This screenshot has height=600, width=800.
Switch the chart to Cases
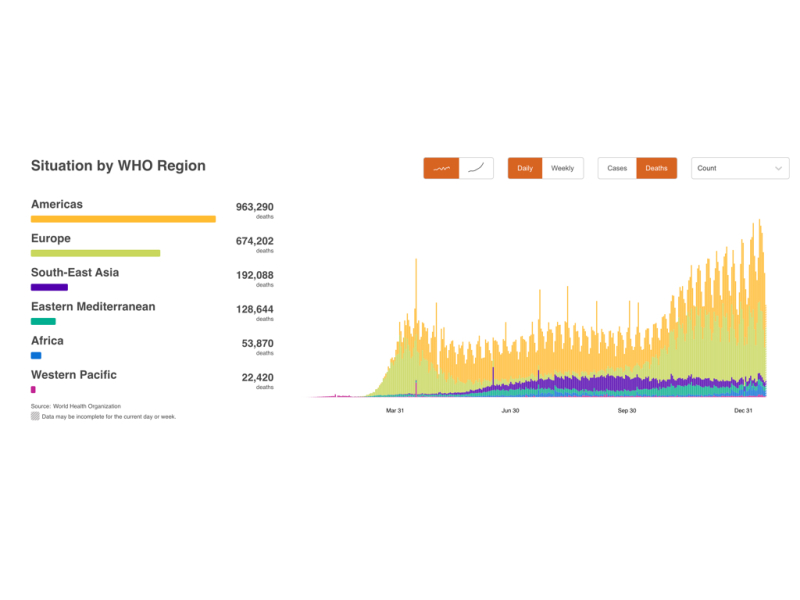click(617, 168)
